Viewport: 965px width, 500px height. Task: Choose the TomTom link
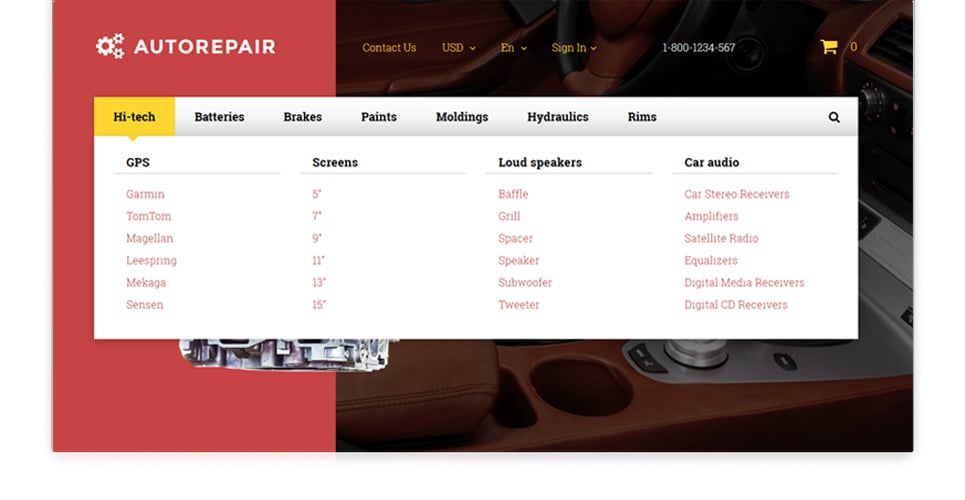point(149,216)
